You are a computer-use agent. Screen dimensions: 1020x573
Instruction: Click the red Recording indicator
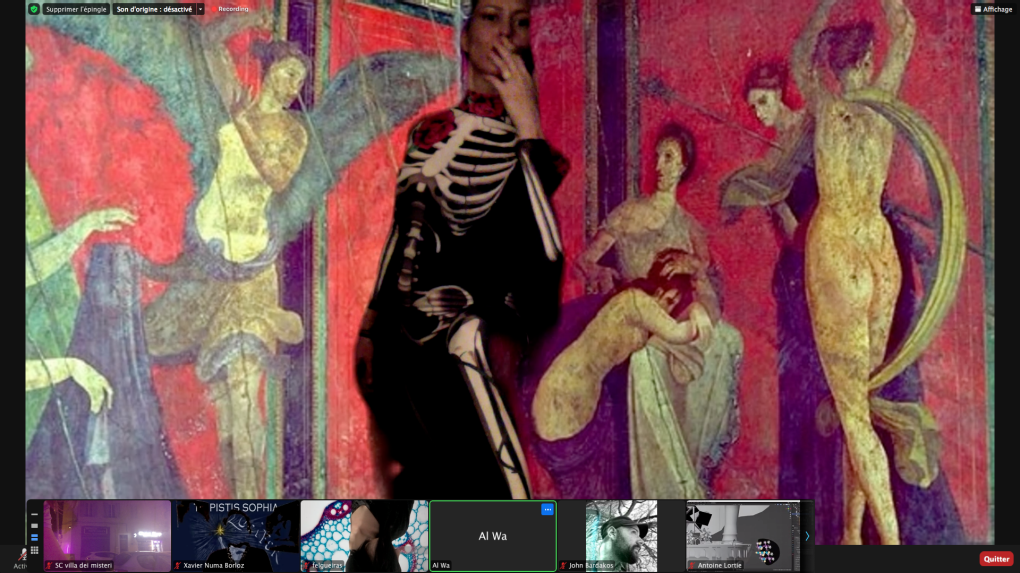(x=229, y=9)
